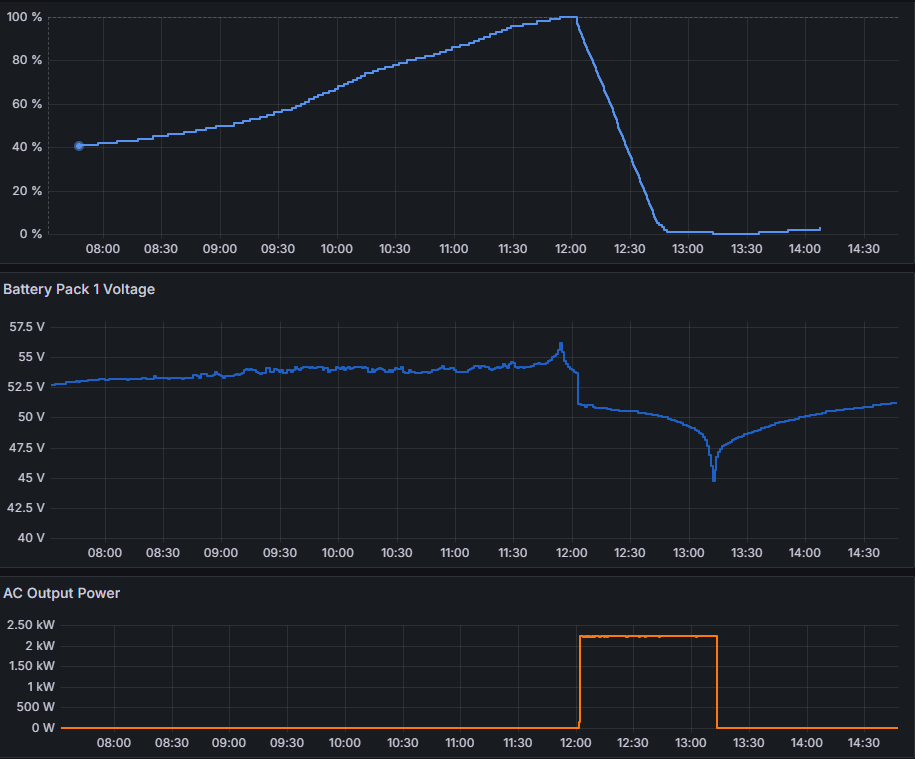Click 12:00 on the percentage chart time axis
This screenshot has height=759, width=915.
point(571,249)
